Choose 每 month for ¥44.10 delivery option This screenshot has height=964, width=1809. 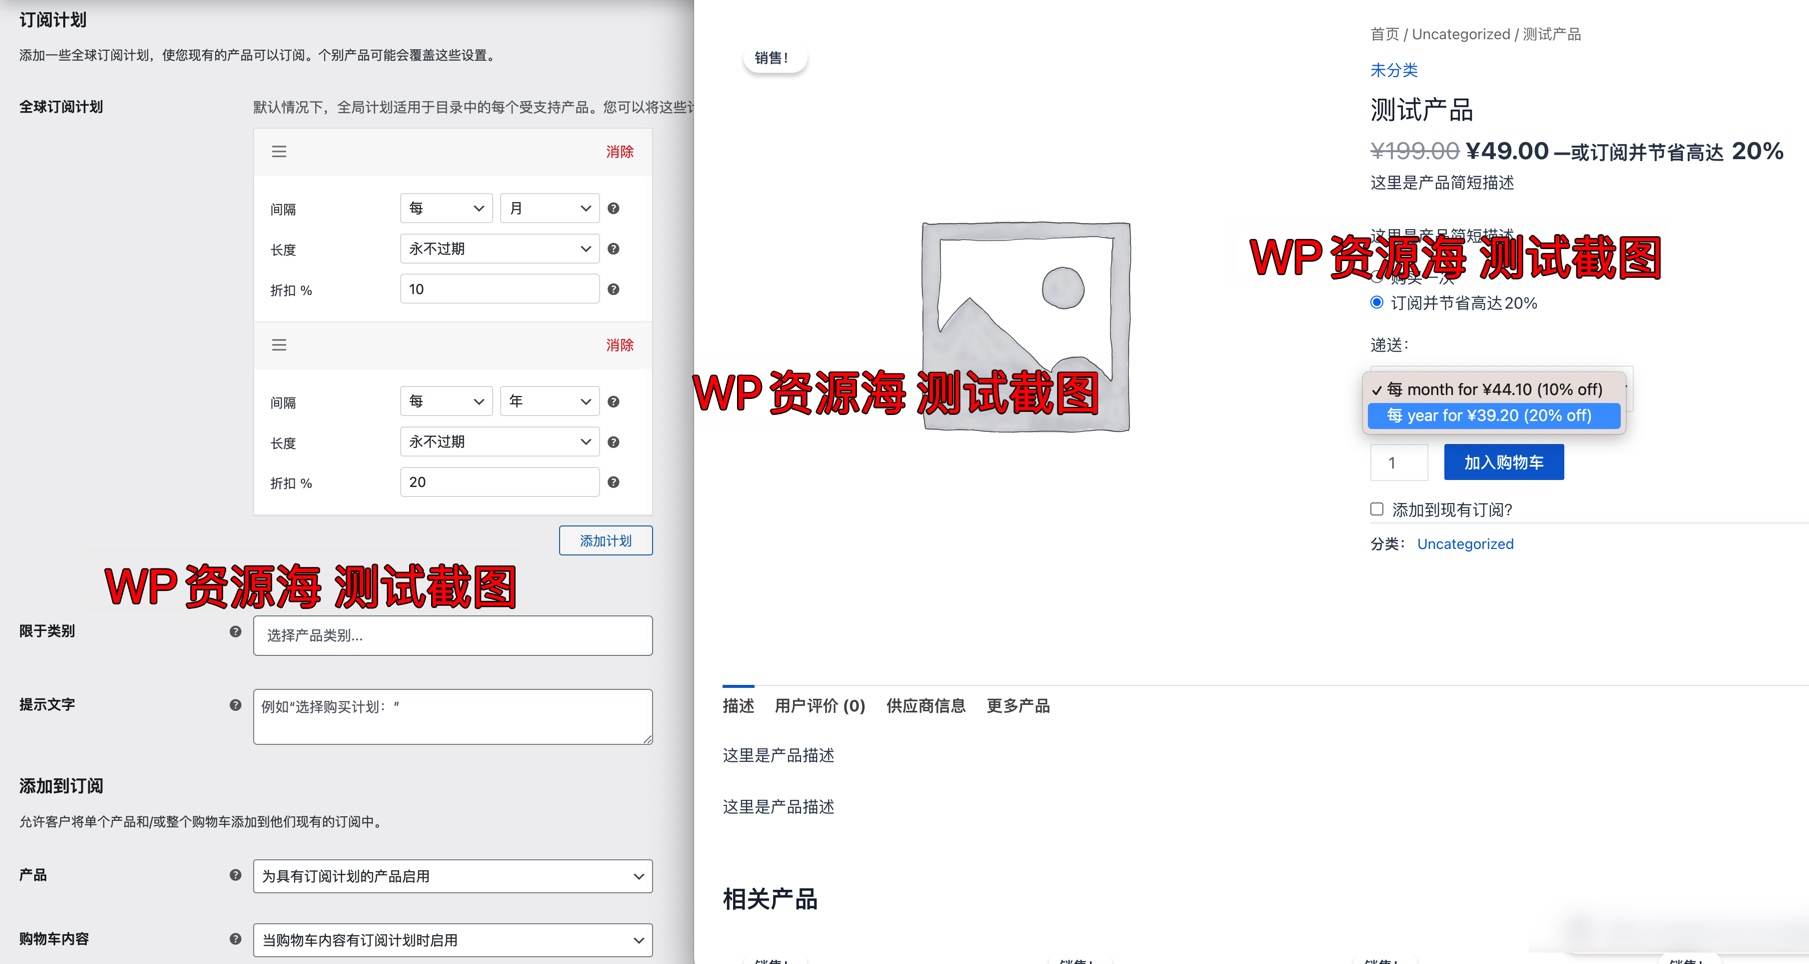pyautogui.click(x=1494, y=389)
